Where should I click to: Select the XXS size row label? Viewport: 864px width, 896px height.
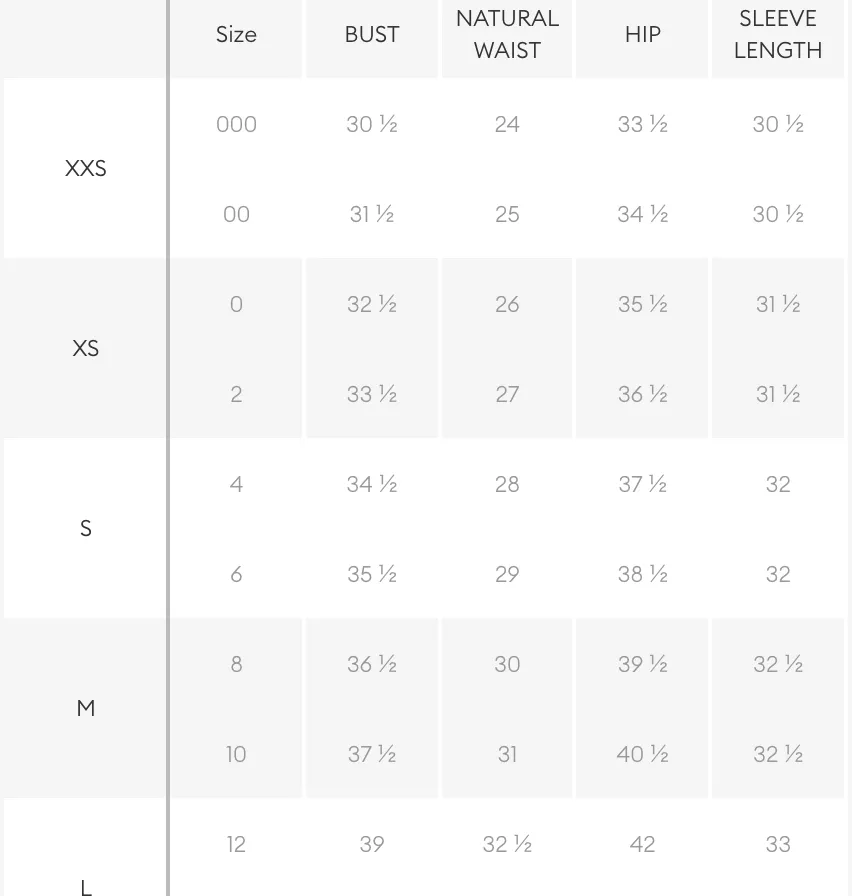click(x=86, y=169)
